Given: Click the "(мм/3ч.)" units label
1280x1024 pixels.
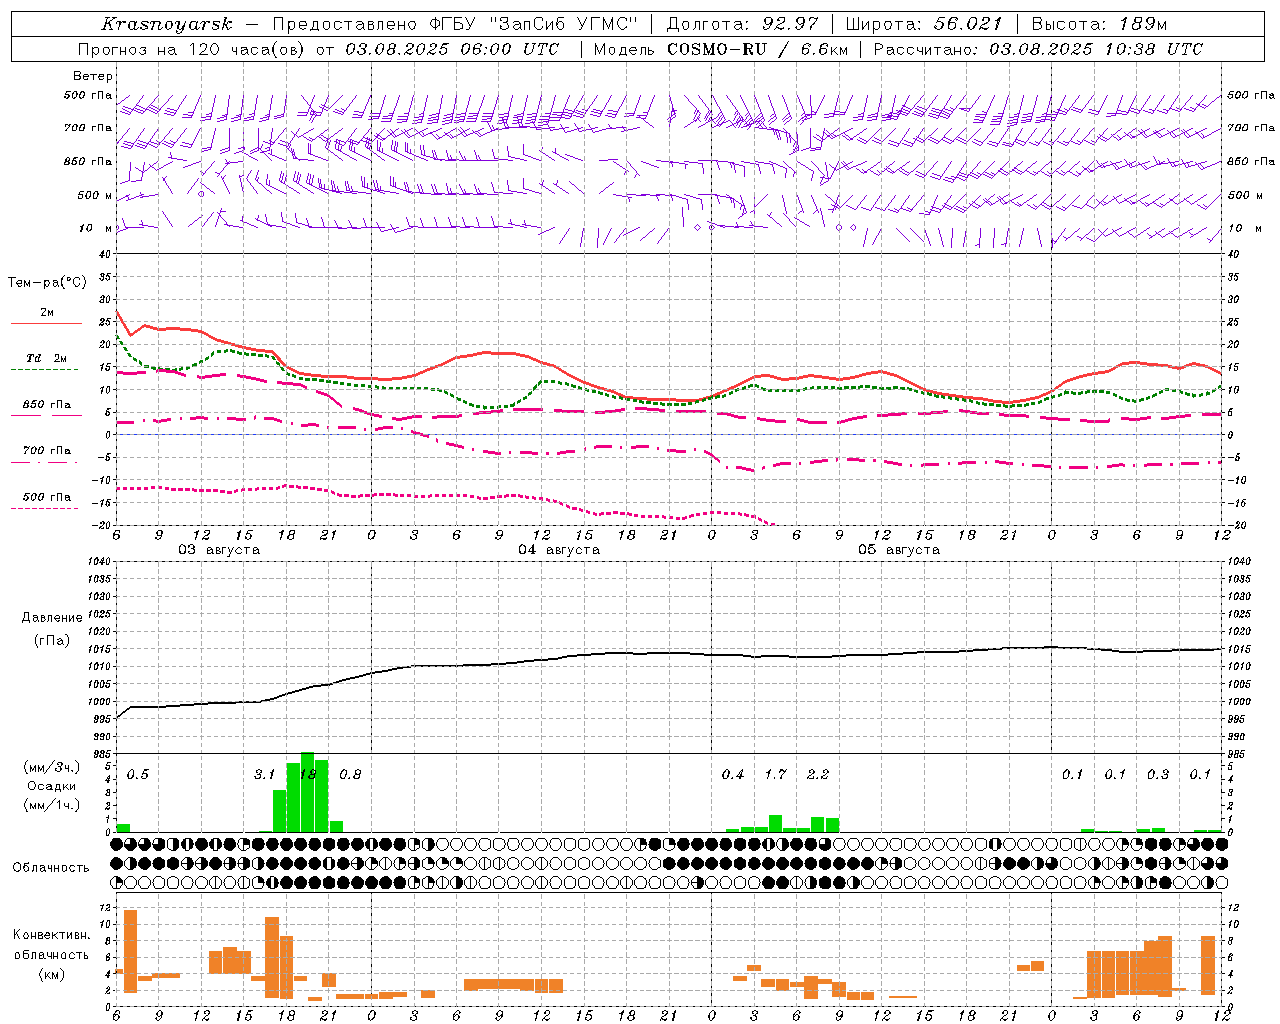Looking at the screenshot, I should click(x=52, y=767).
